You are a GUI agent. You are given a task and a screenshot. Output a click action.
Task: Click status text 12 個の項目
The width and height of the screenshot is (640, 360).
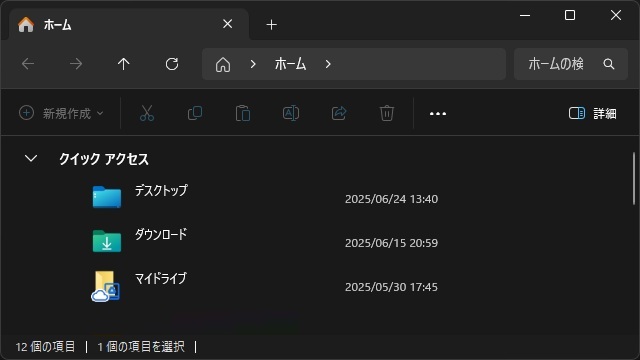(x=45, y=347)
